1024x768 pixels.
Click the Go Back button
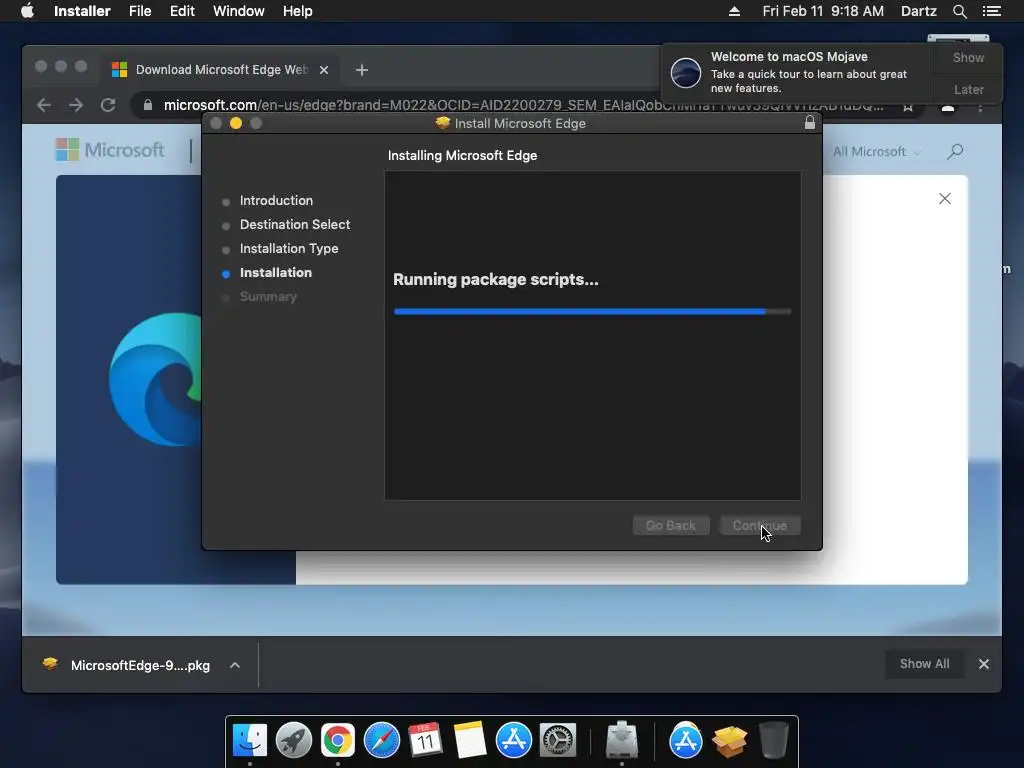tap(671, 525)
